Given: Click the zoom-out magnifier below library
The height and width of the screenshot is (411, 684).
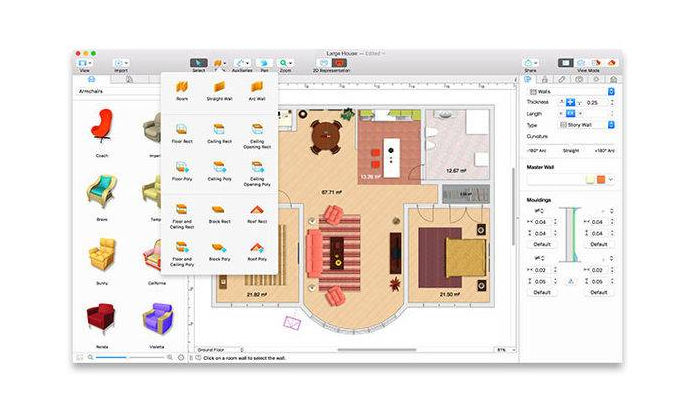Looking at the screenshot, I should [x=90, y=357].
